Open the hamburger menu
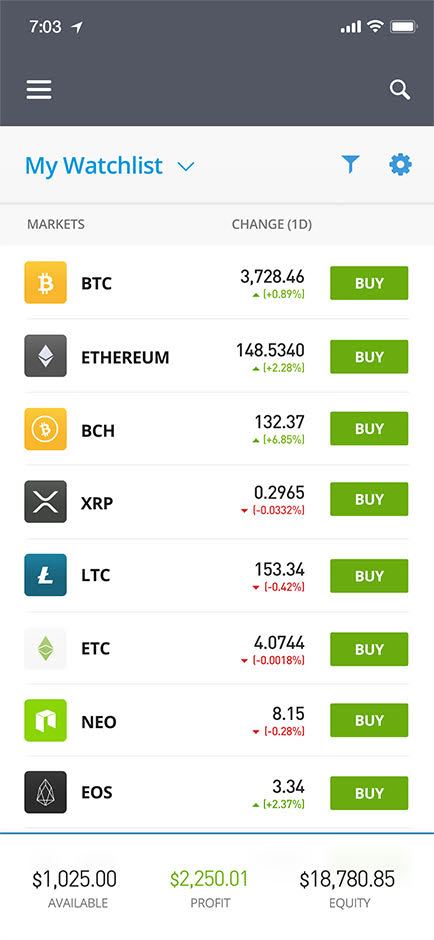 click(39, 90)
